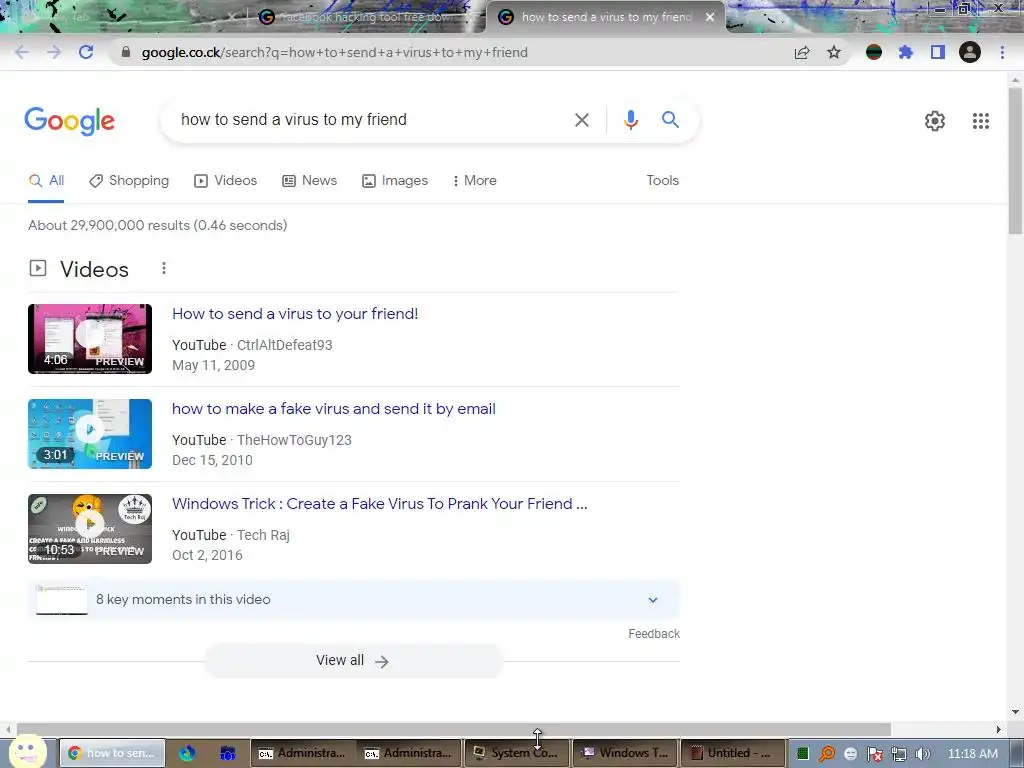The width and height of the screenshot is (1024, 768).
Task: Expand the 8 key moments section
Action: click(354, 600)
